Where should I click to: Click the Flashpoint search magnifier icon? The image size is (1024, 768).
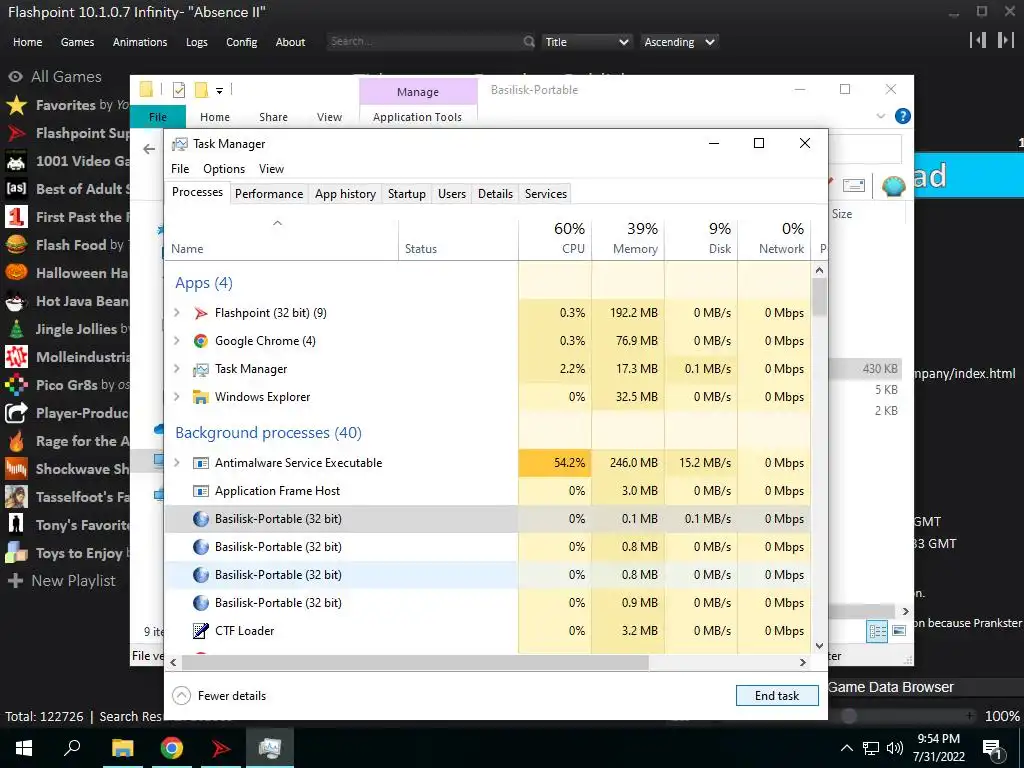click(529, 42)
